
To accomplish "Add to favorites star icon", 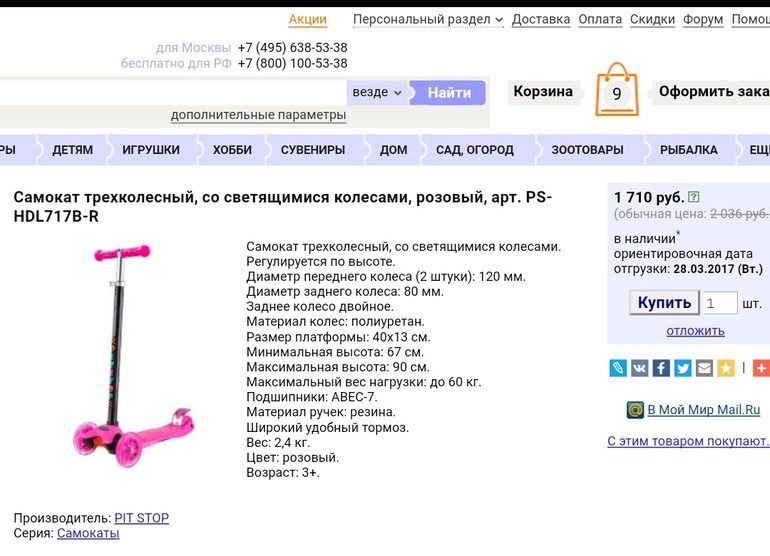I will click(726, 368).
